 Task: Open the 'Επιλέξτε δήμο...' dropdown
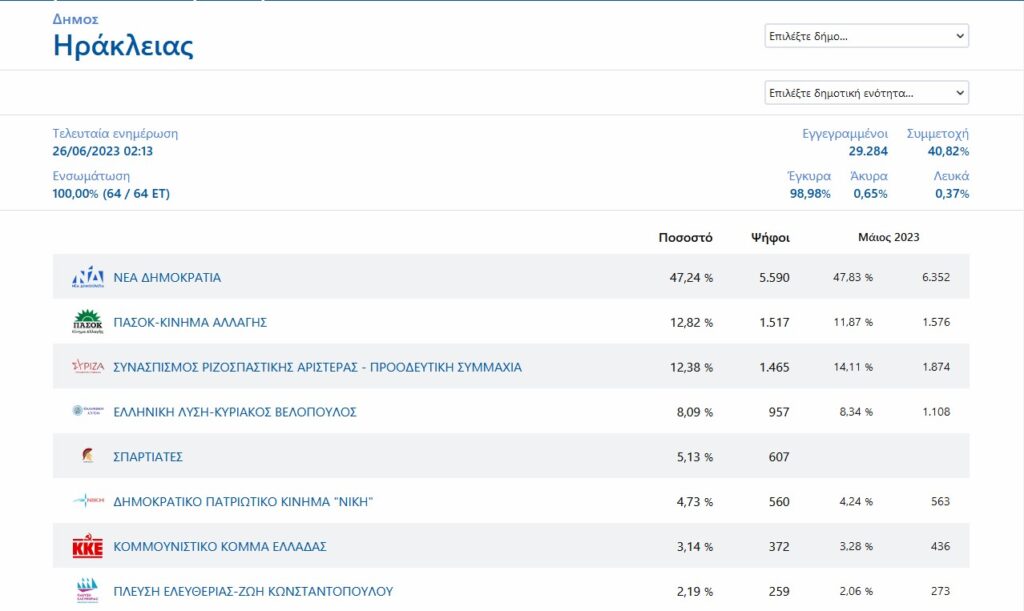tap(866, 36)
